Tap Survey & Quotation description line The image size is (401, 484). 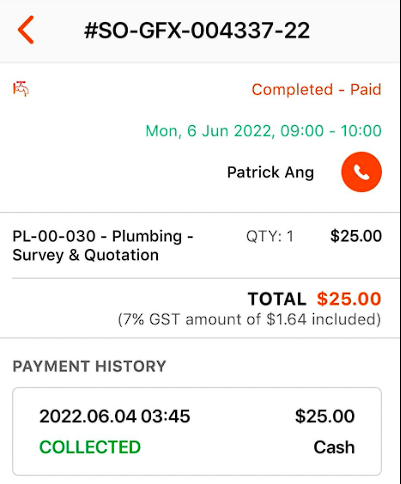click(85, 255)
